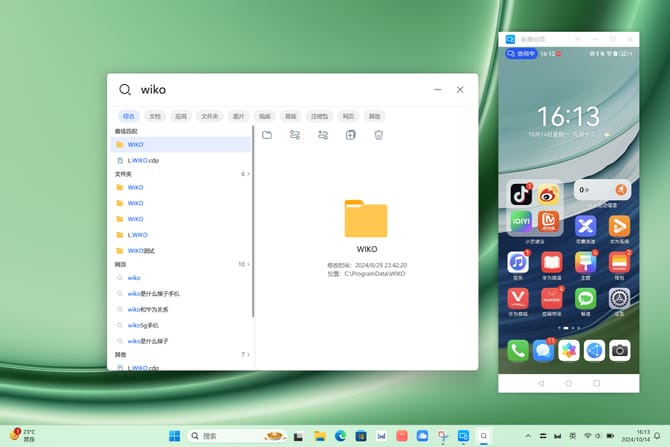Viewport: 670px width, 447px height.
Task: Switch to the 文档 filter tab
Action: click(x=155, y=116)
